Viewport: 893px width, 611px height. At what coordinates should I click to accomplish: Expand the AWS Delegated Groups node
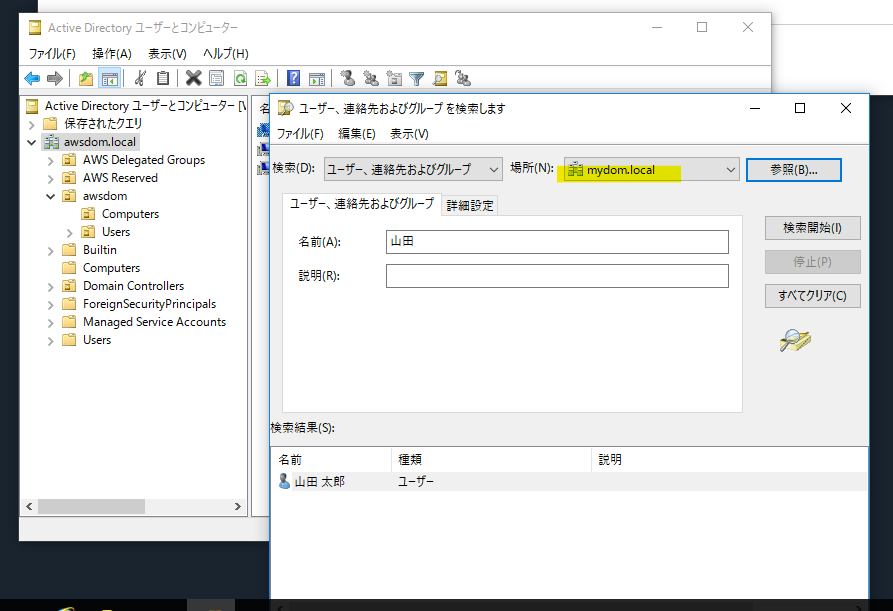51,160
